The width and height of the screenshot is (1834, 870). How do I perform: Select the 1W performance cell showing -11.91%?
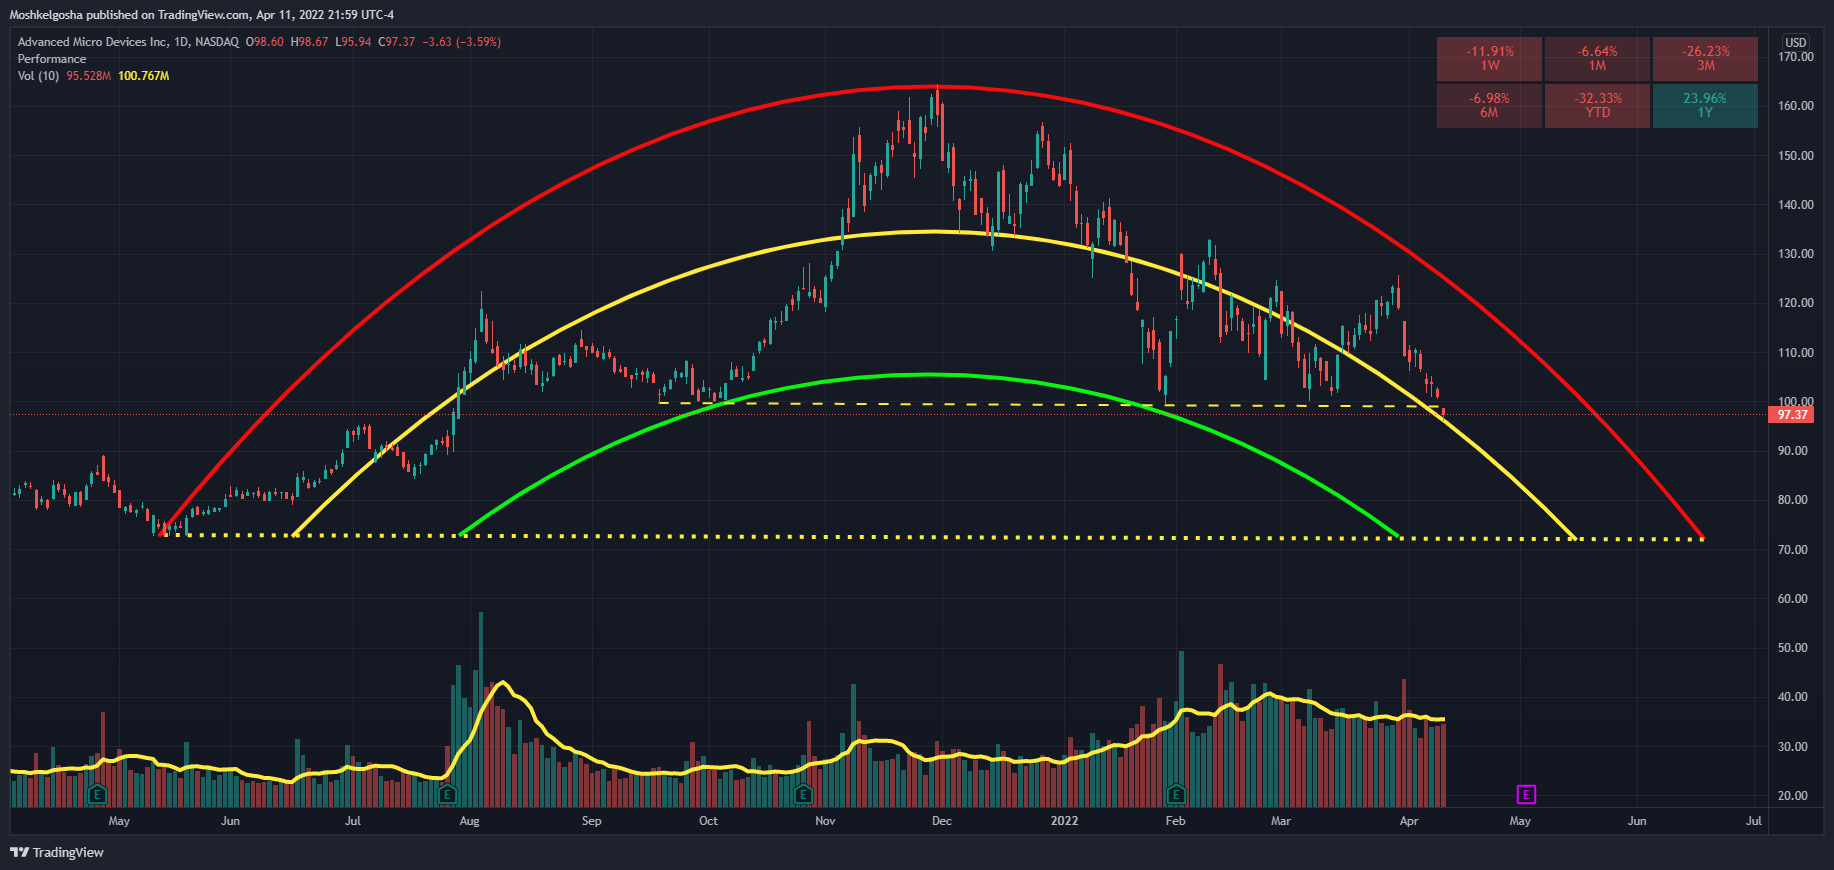coord(1490,59)
